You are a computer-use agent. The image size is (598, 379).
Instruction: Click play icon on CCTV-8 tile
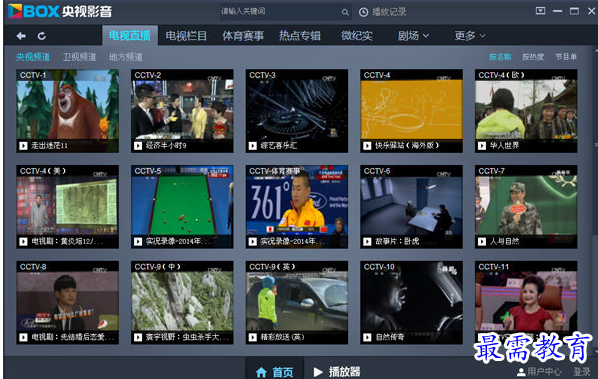(x=23, y=337)
